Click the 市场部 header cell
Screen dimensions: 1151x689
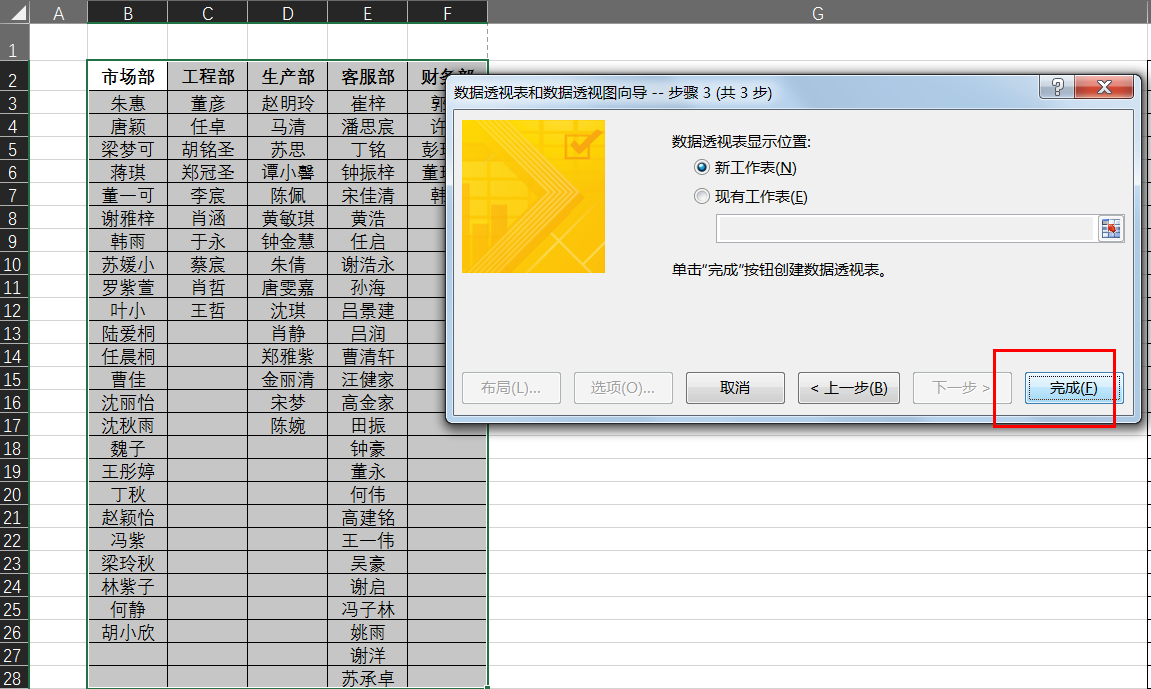coord(128,76)
